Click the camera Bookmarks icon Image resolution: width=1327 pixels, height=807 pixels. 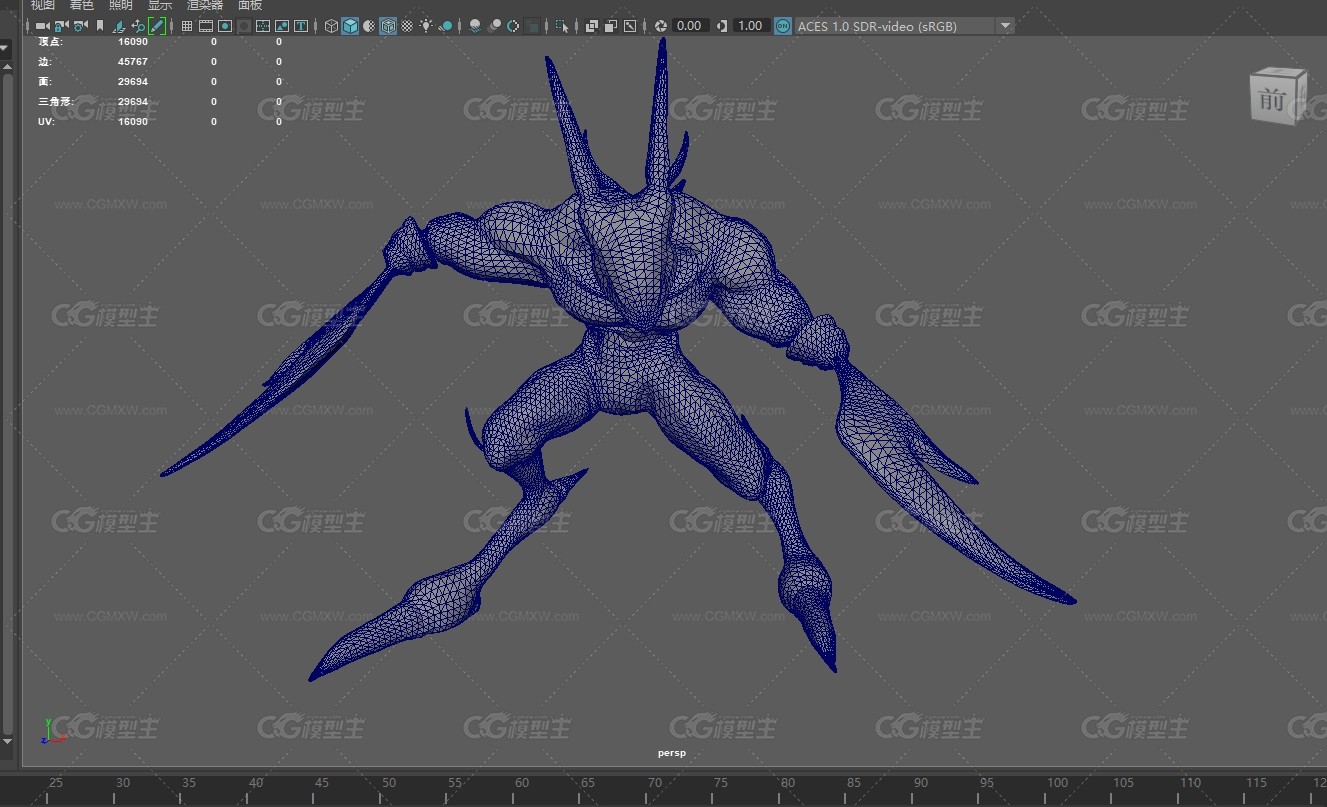click(100, 26)
